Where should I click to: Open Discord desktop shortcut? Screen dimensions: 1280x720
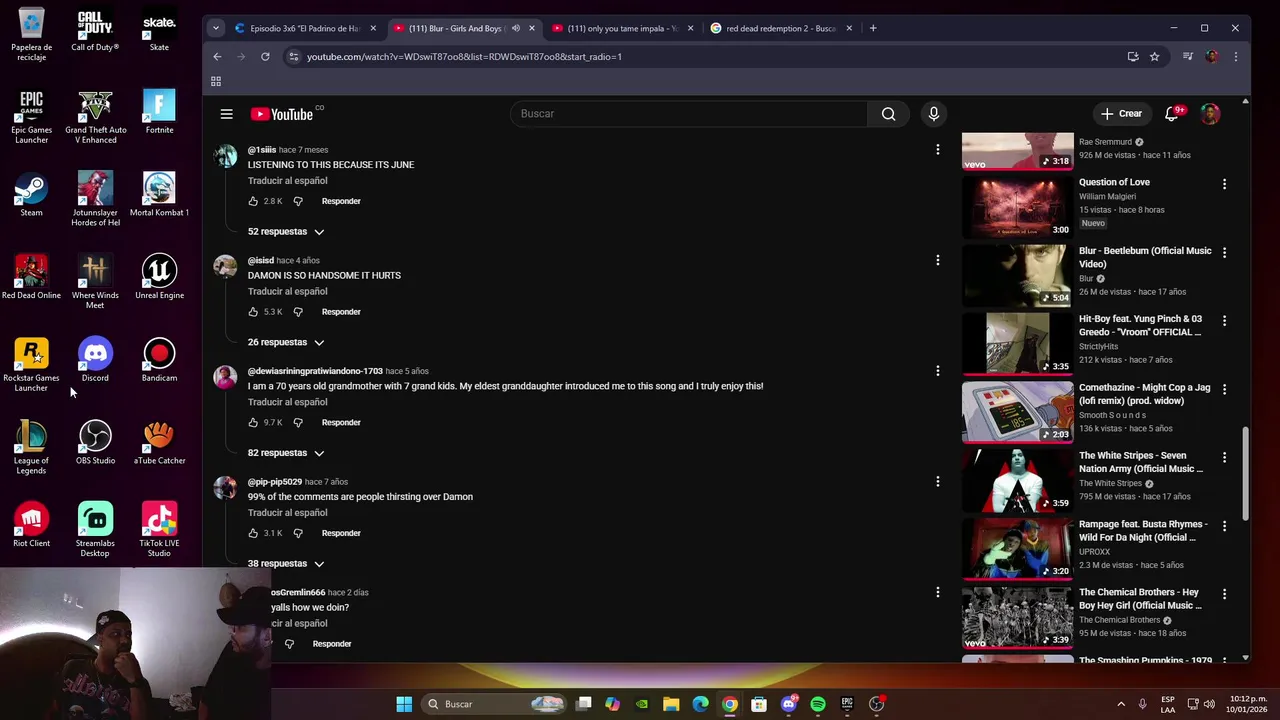[x=95, y=360]
